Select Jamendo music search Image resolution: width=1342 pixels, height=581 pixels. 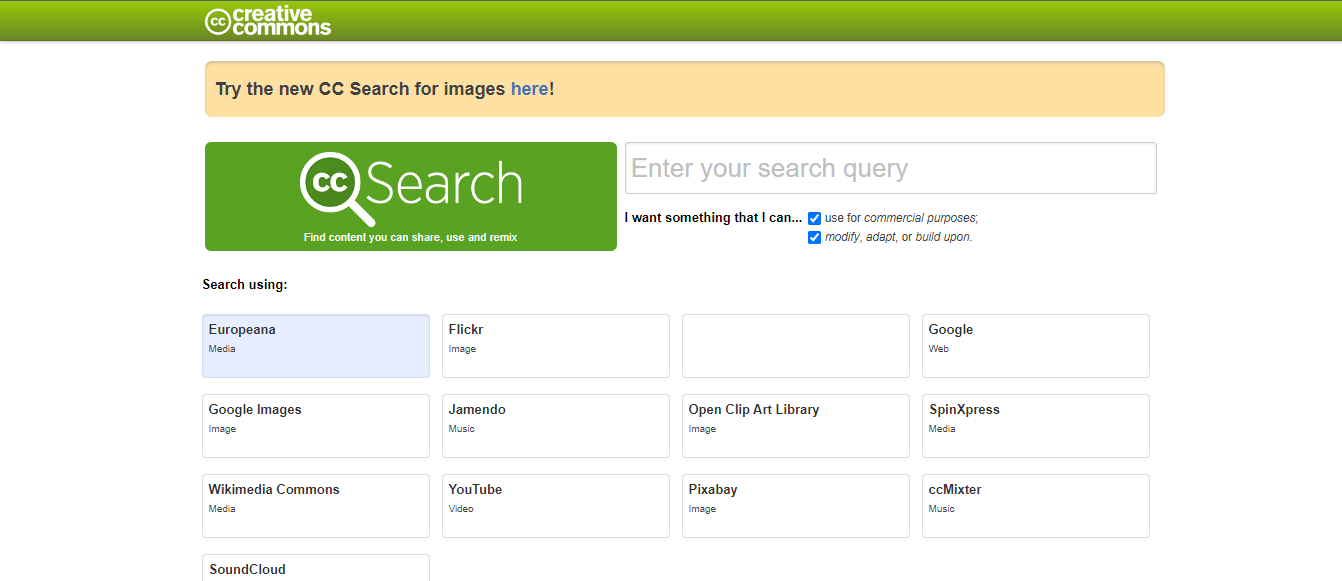point(555,425)
